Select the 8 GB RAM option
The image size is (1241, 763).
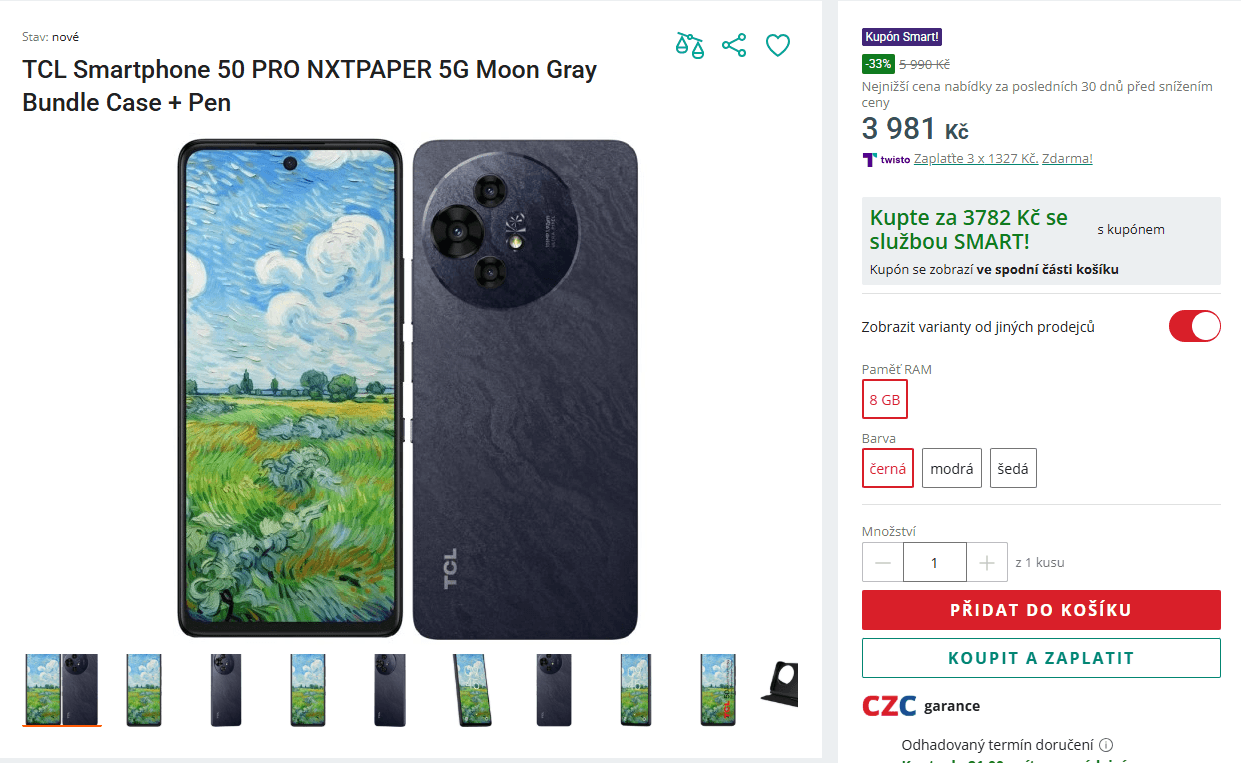pyautogui.click(x=884, y=399)
